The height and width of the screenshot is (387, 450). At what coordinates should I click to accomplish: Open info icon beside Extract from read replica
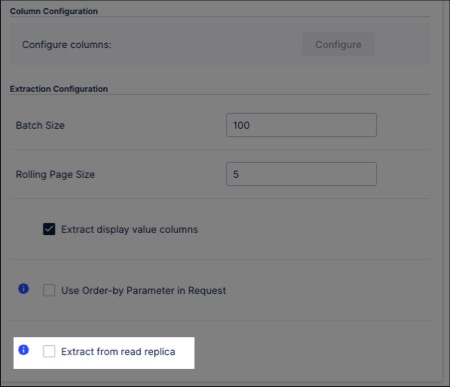click(23, 350)
